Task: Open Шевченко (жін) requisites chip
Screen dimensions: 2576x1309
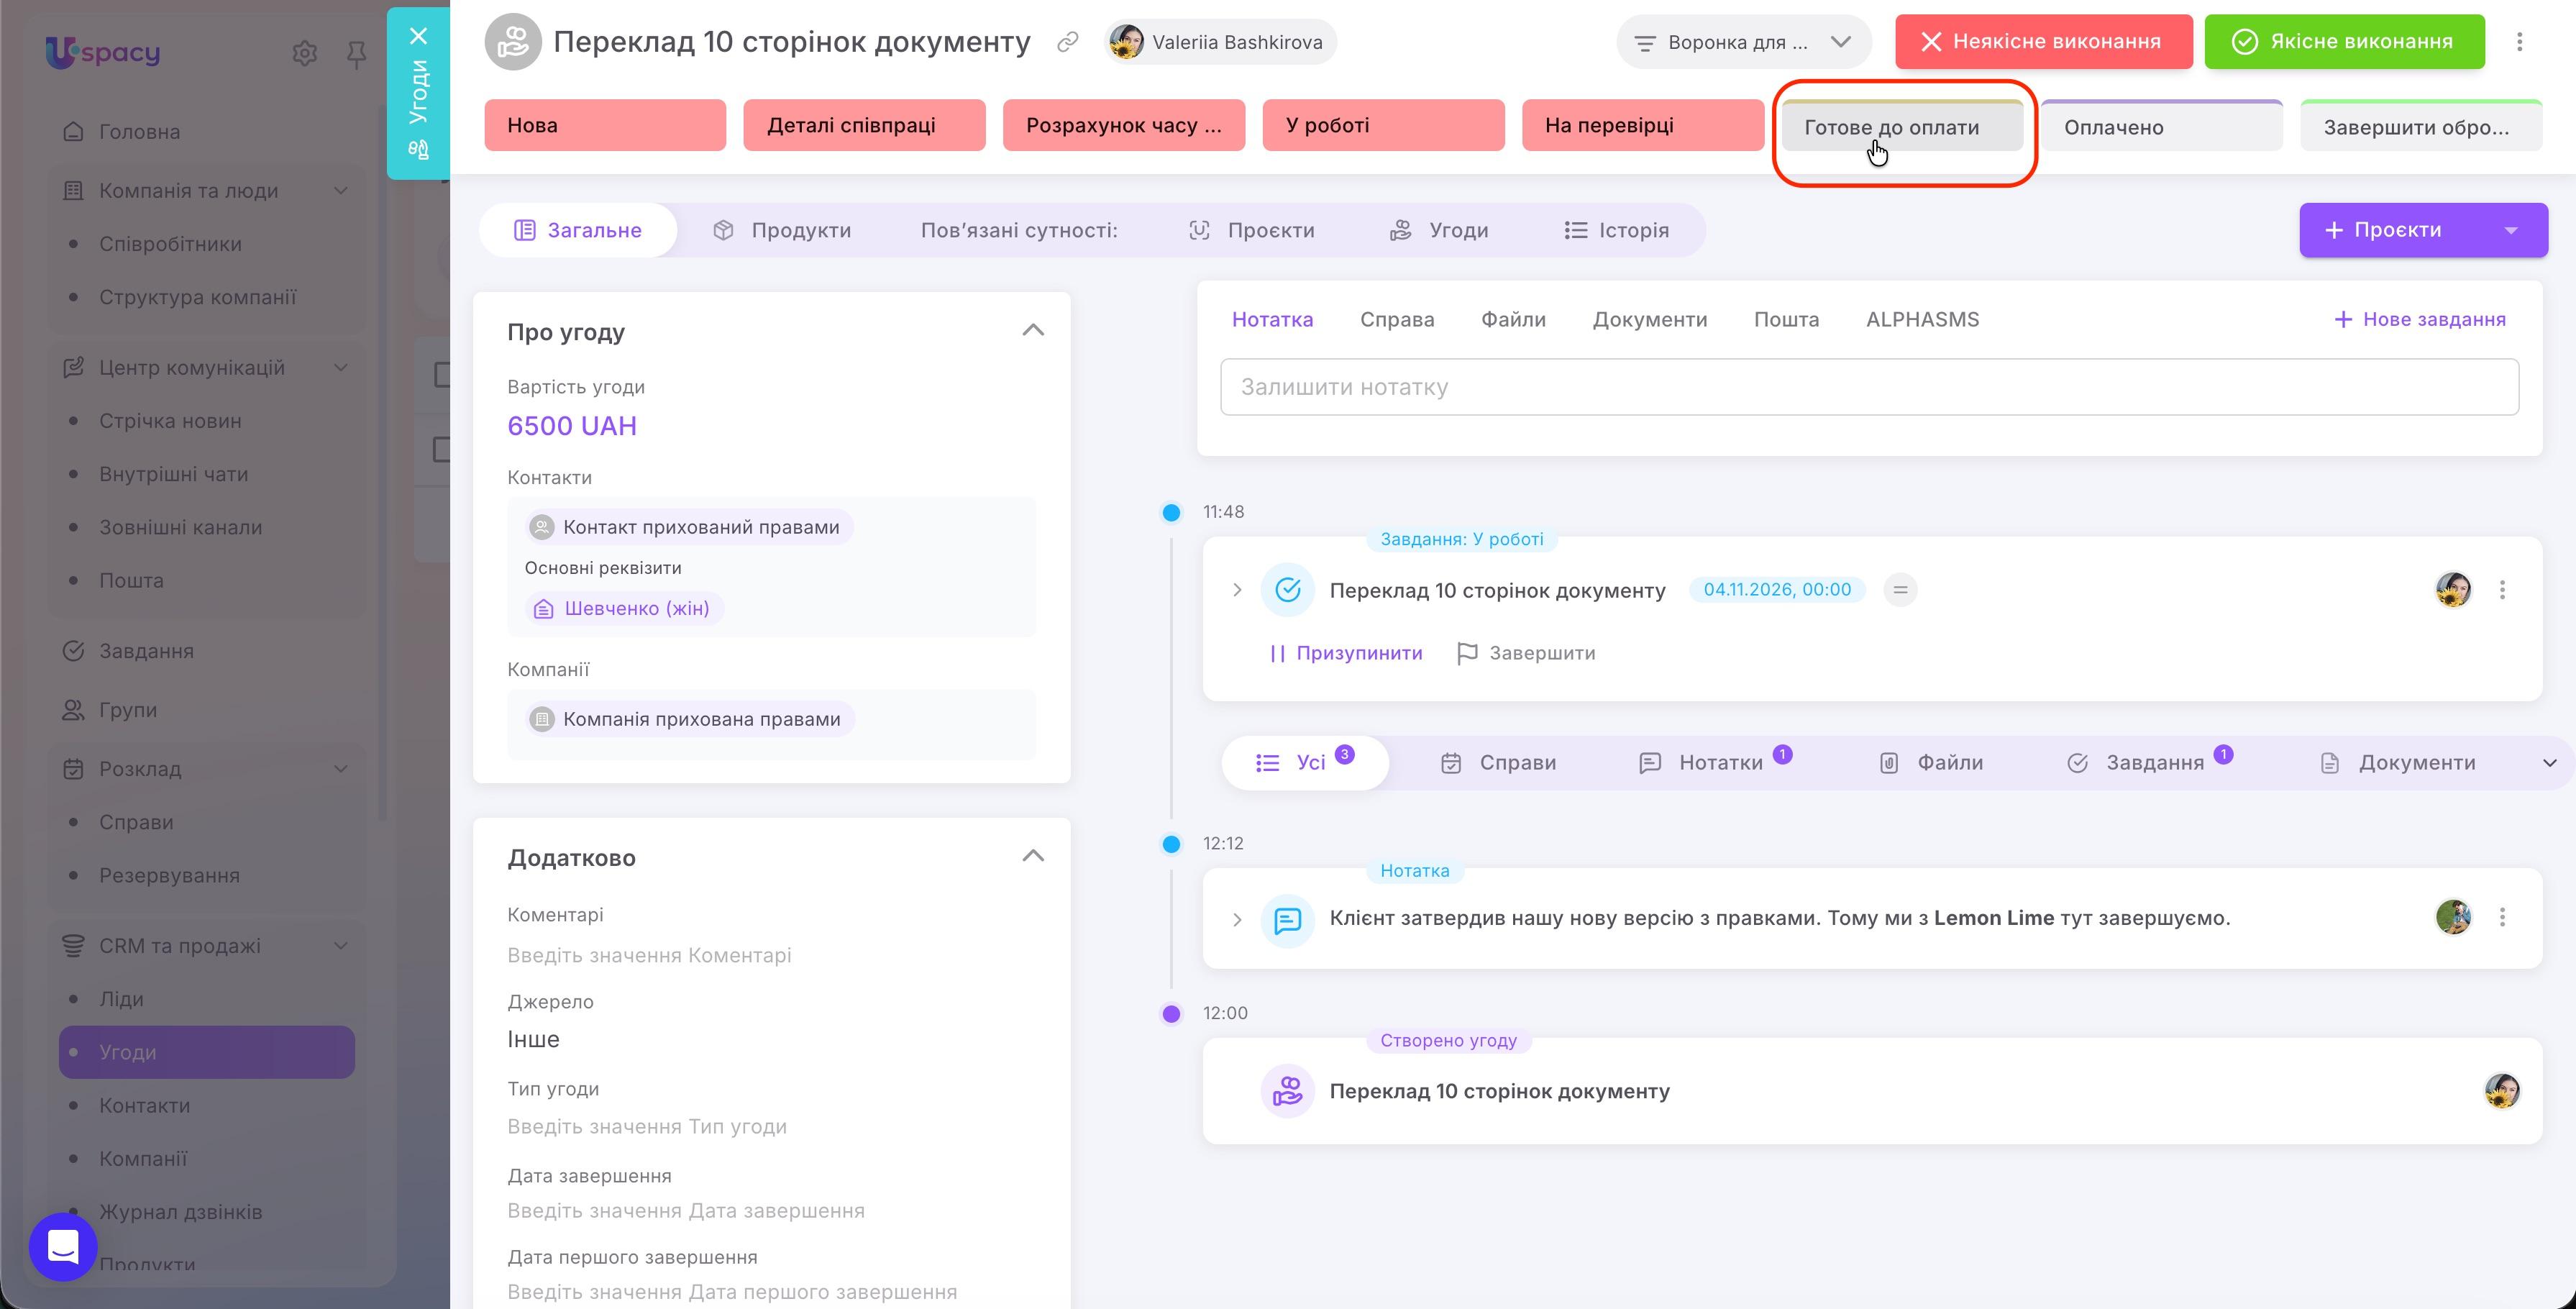Action: 624,609
